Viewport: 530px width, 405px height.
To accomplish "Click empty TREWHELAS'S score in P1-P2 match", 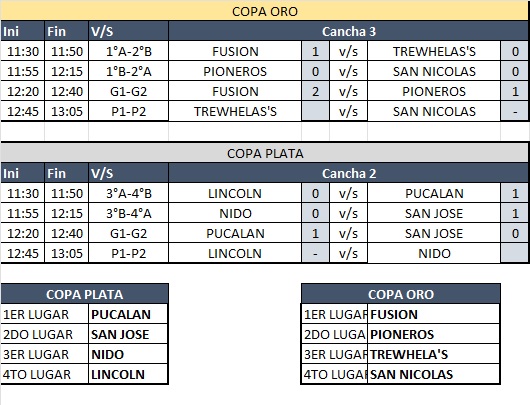I will click(315, 111).
